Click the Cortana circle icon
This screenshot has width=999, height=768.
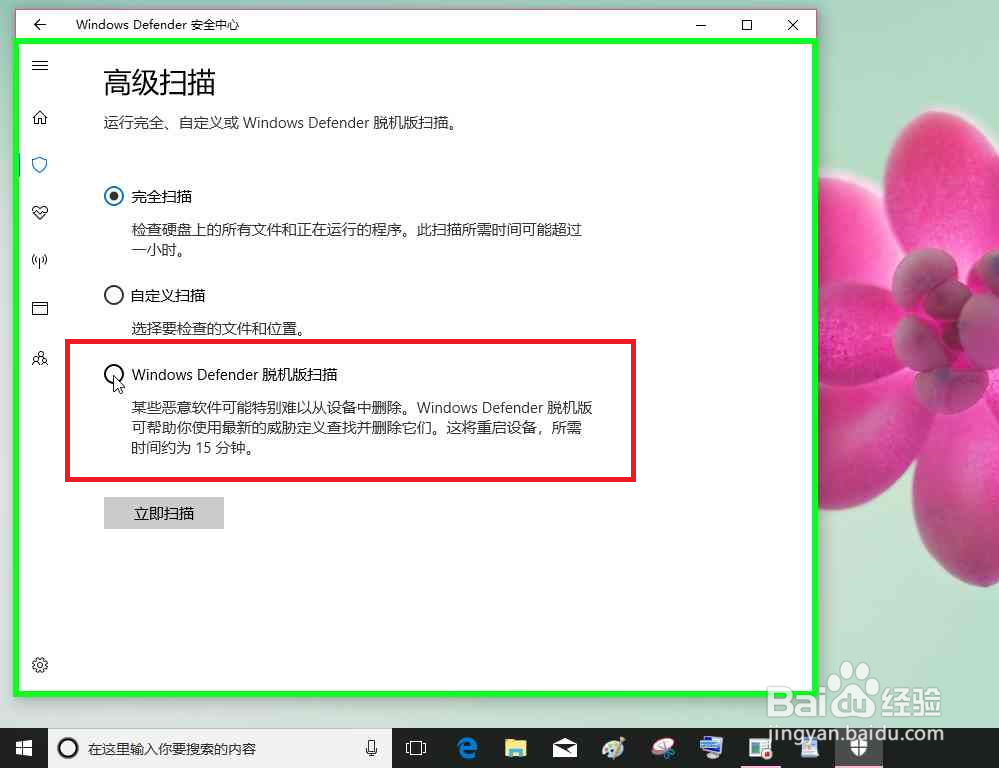[x=68, y=748]
